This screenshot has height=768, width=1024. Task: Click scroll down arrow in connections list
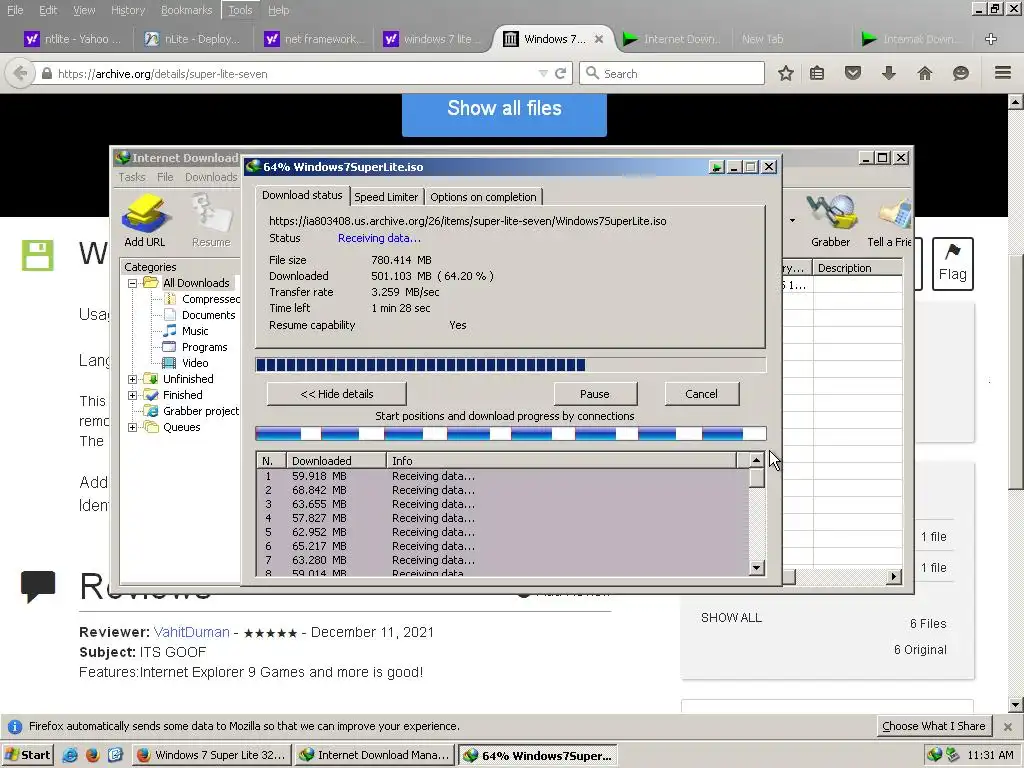click(x=756, y=568)
